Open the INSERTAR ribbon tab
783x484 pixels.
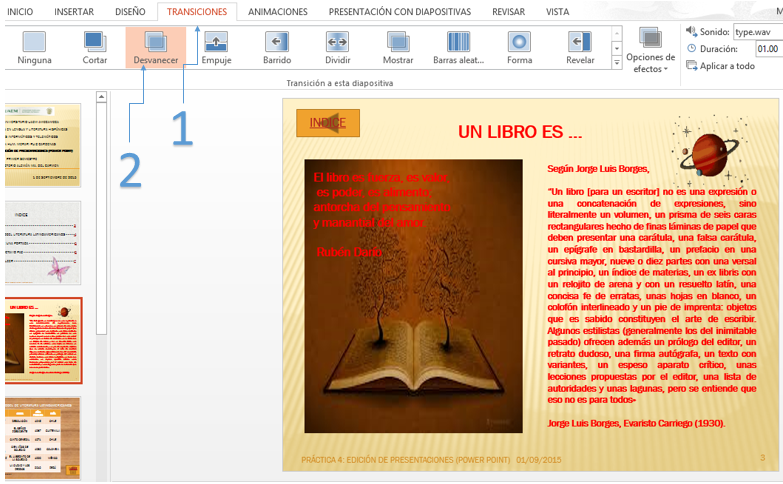(x=75, y=12)
